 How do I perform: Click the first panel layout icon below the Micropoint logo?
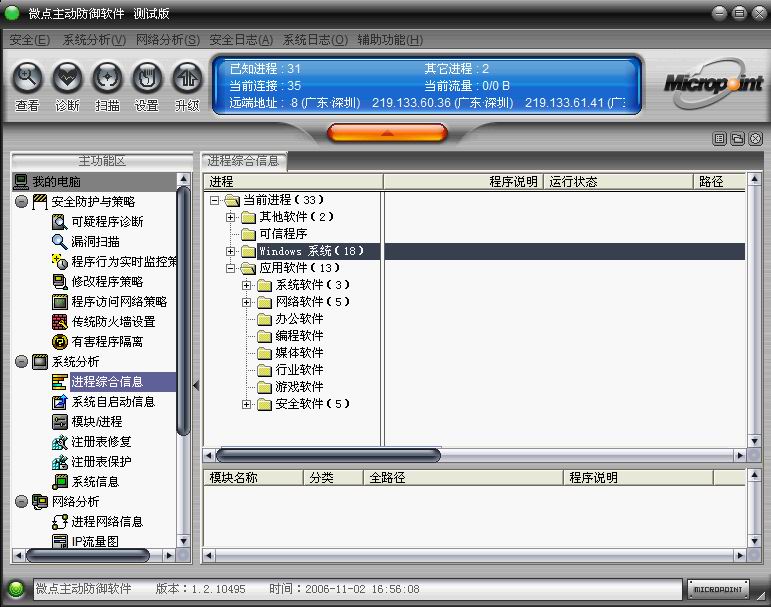[719, 139]
